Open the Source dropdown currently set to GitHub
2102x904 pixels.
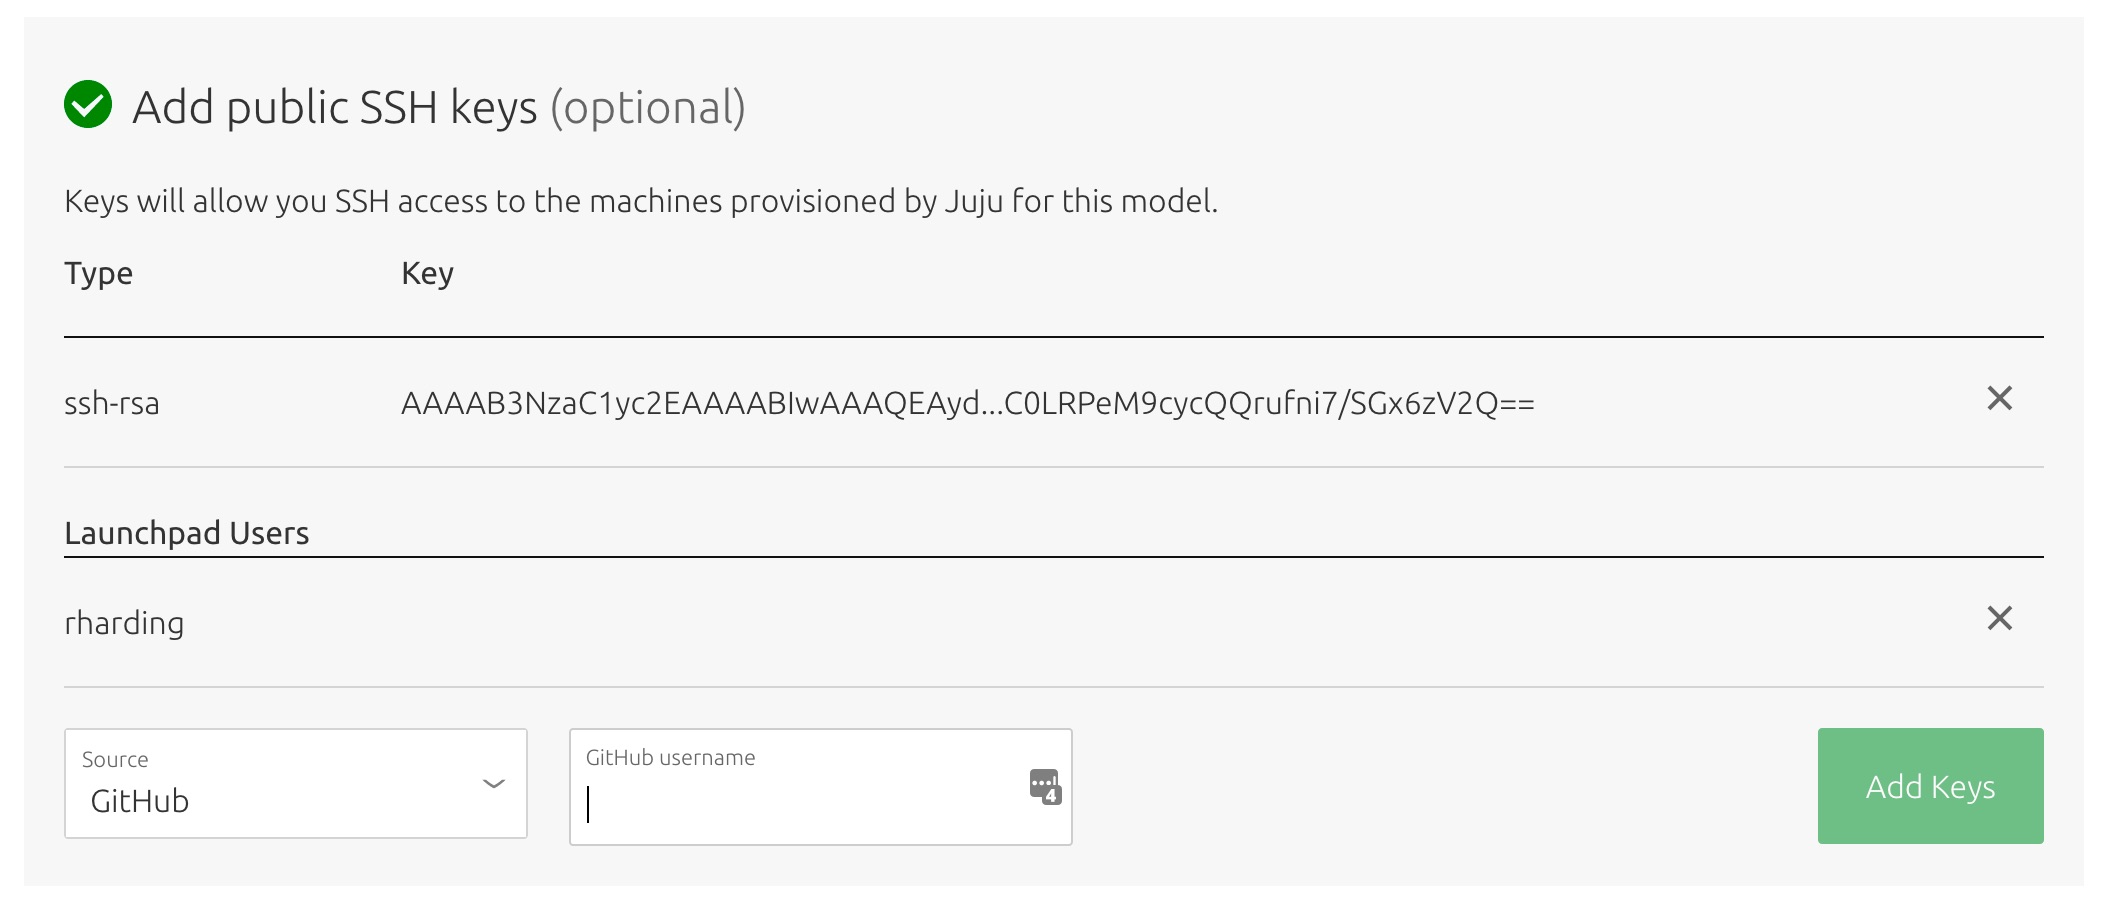tap(295, 786)
